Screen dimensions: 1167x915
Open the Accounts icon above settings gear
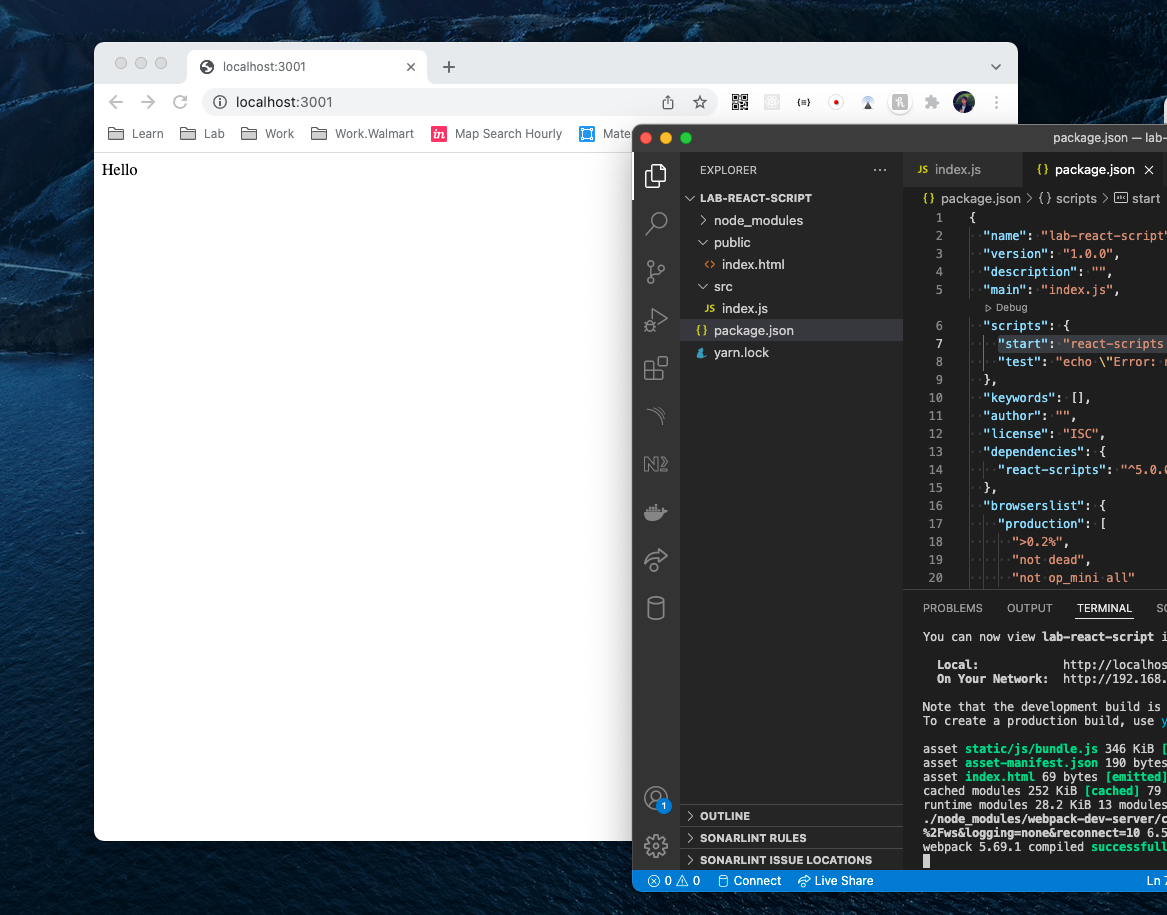coord(656,798)
